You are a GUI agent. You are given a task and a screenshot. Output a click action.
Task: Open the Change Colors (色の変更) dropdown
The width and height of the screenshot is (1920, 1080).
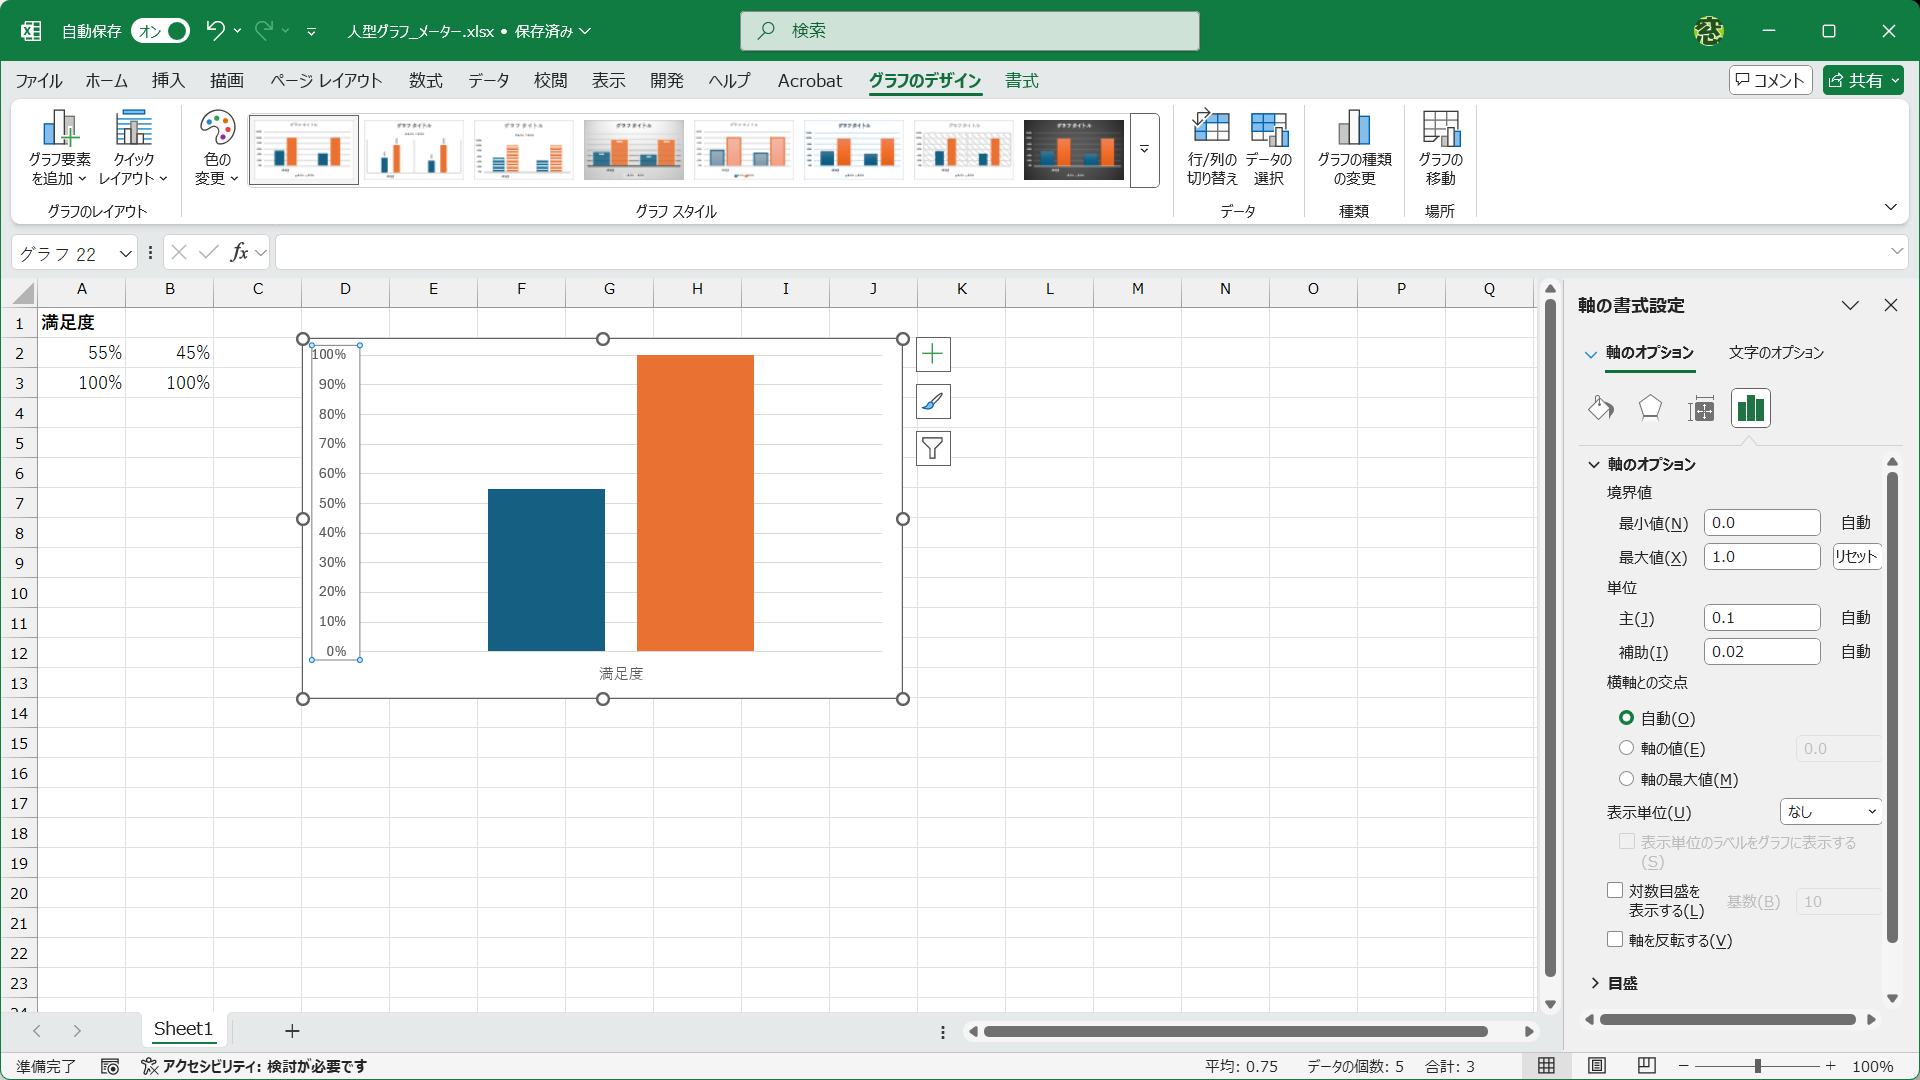coord(217,147)
